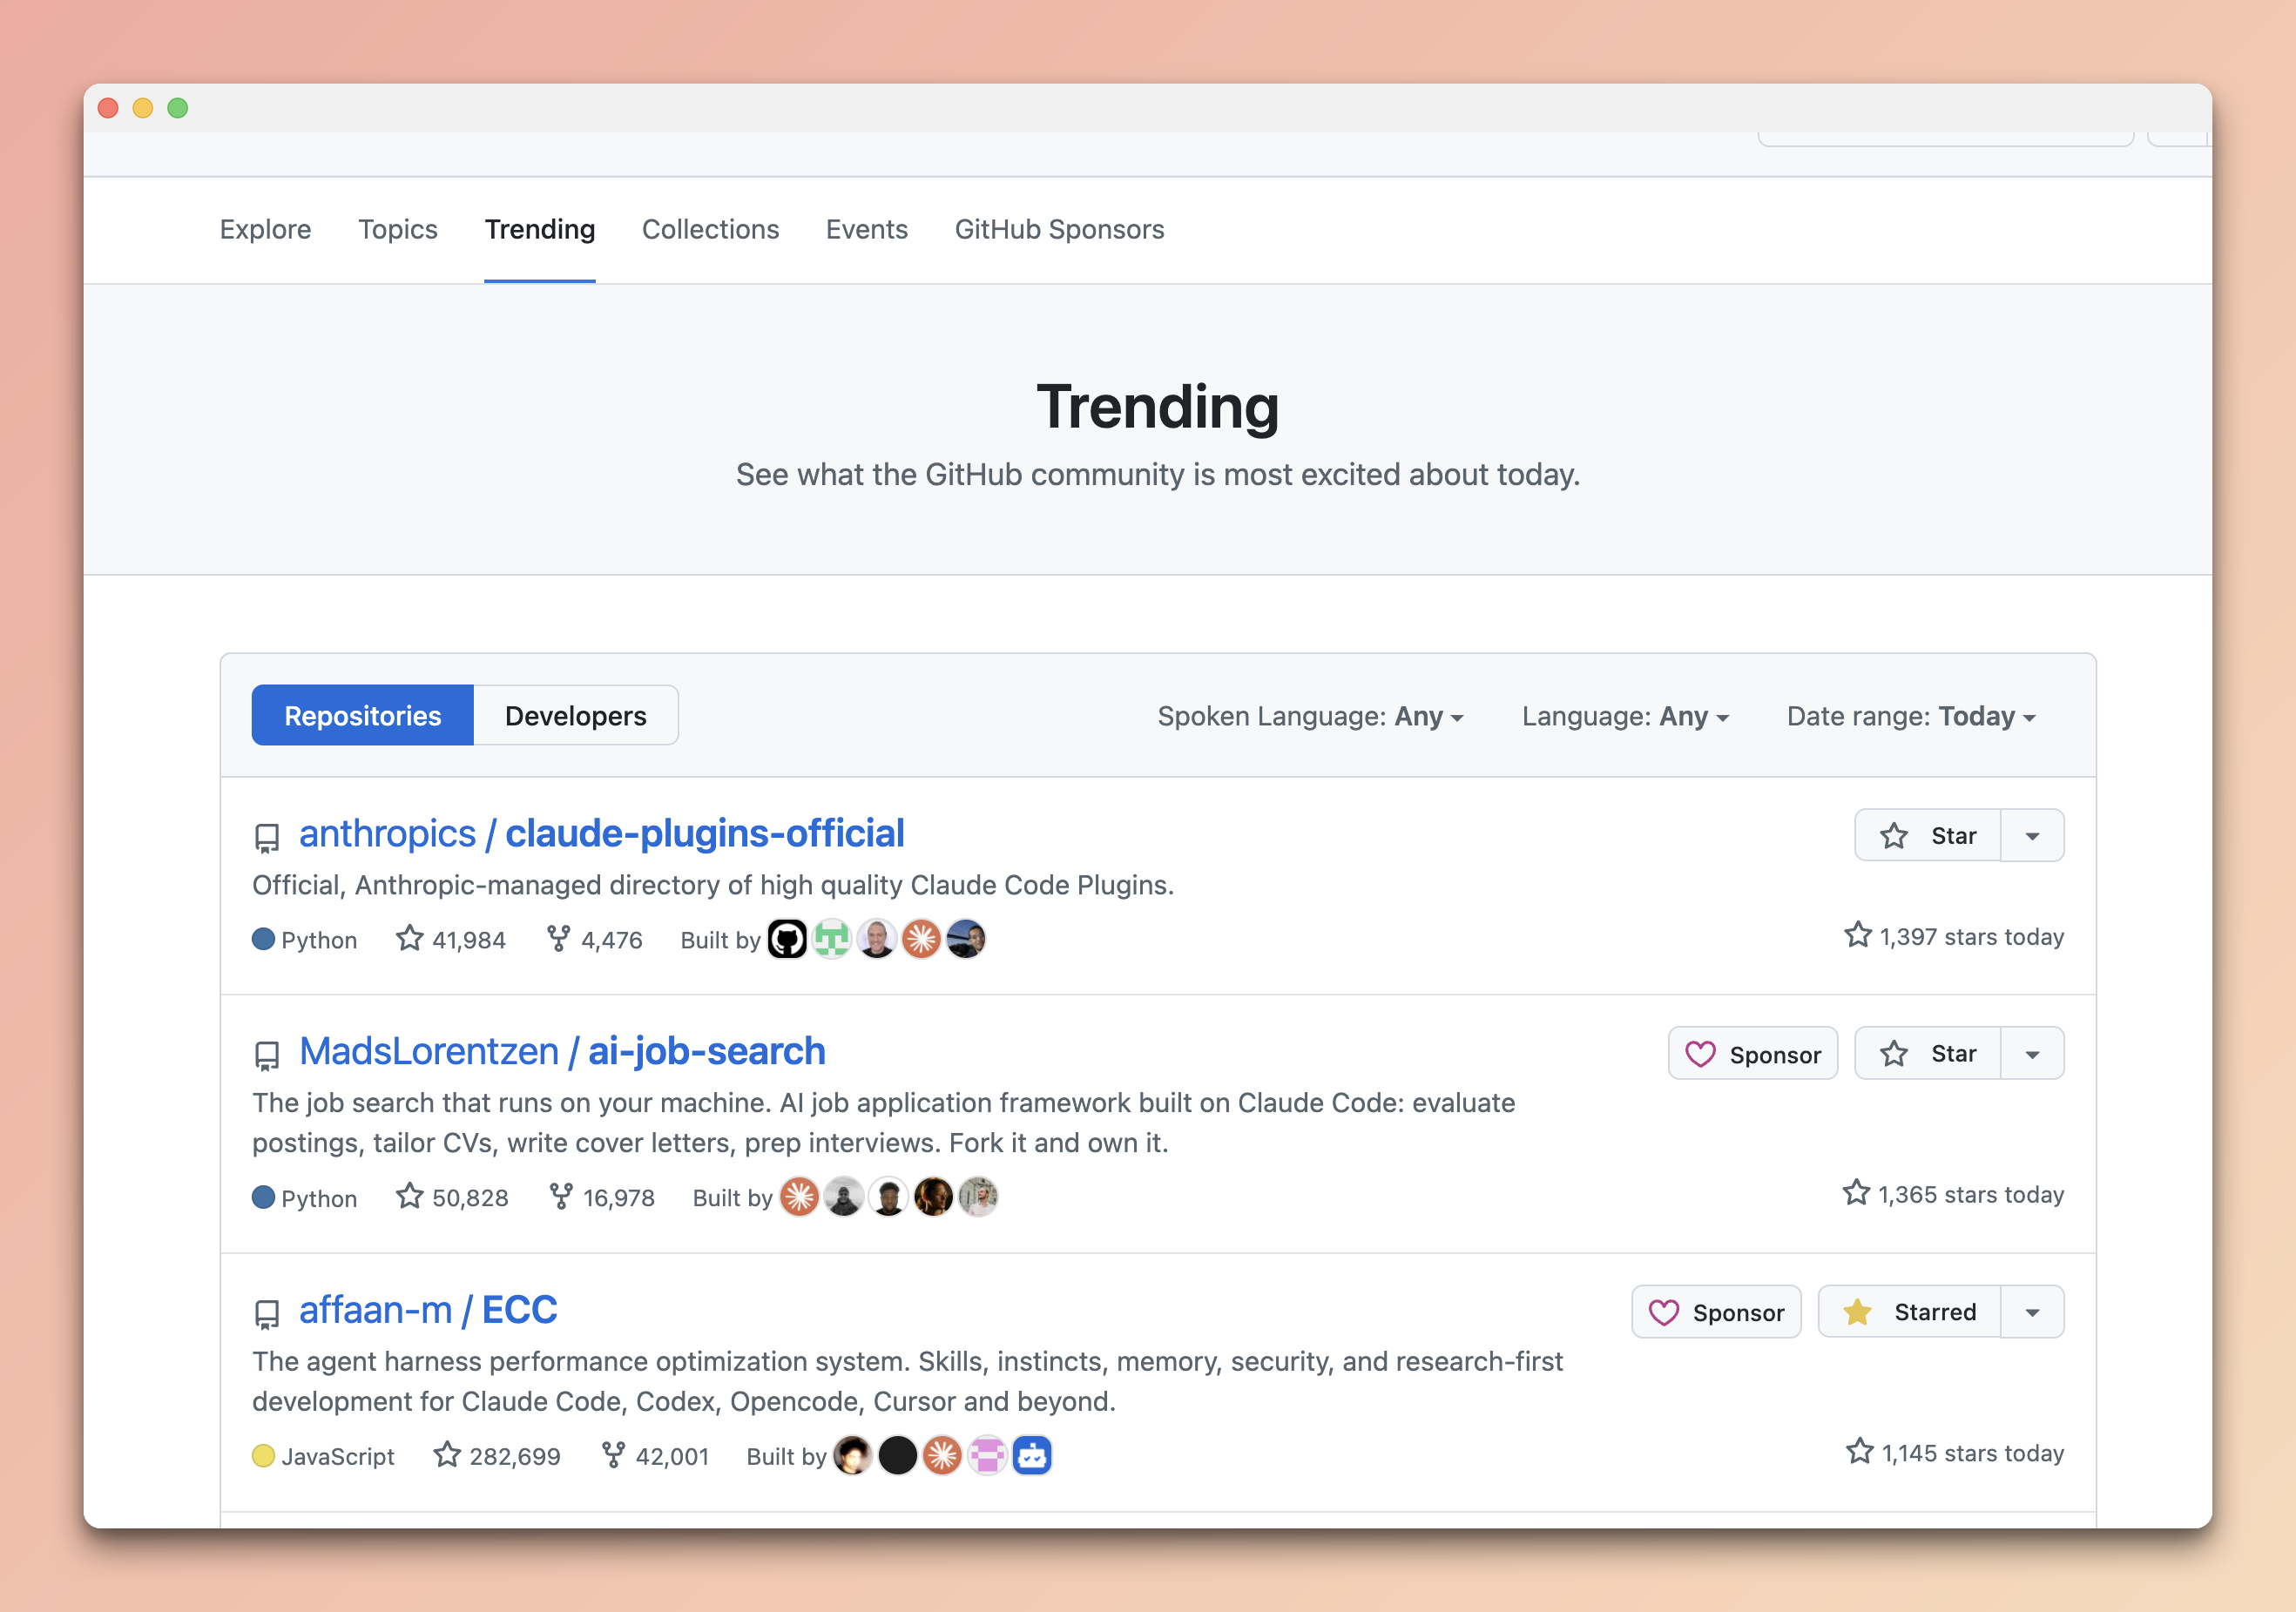This screenshot has height=1612, width=2296.
Task: Open the Spoken Language: Any filter
Action: coord(1310,716)
